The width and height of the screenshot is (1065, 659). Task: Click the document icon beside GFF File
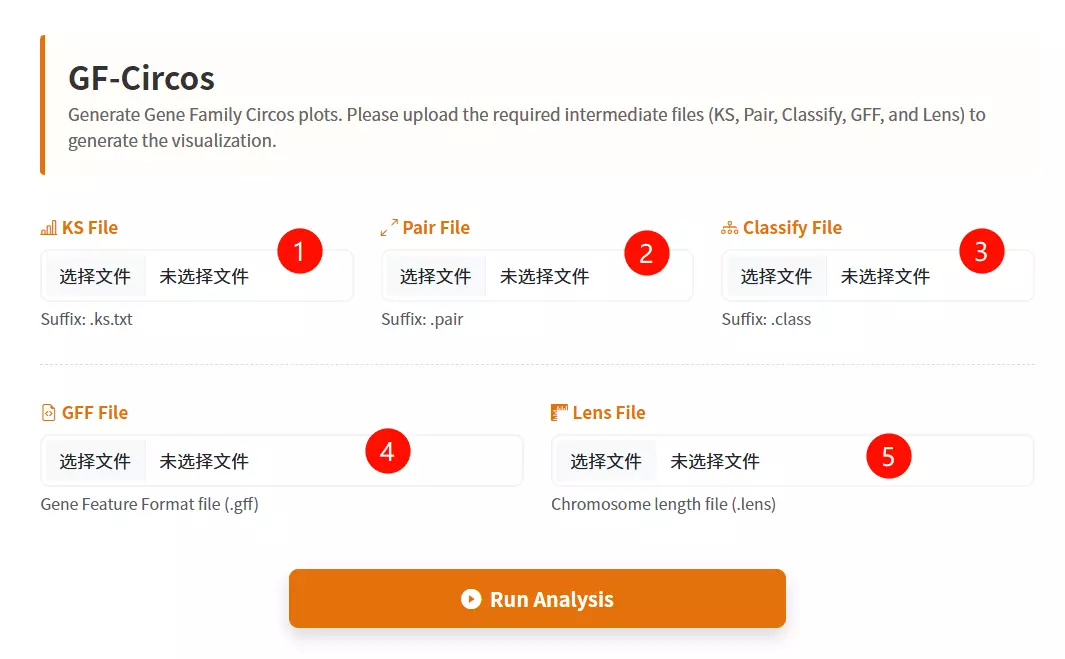(x=48, y=413)
